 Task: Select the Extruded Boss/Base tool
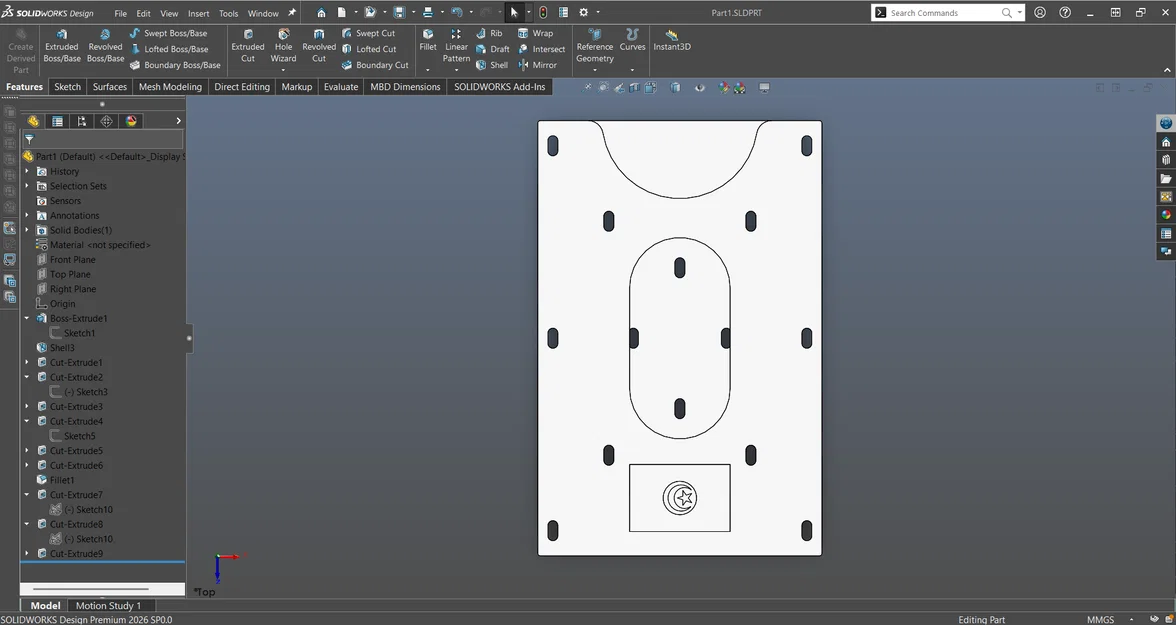[61, 46]
